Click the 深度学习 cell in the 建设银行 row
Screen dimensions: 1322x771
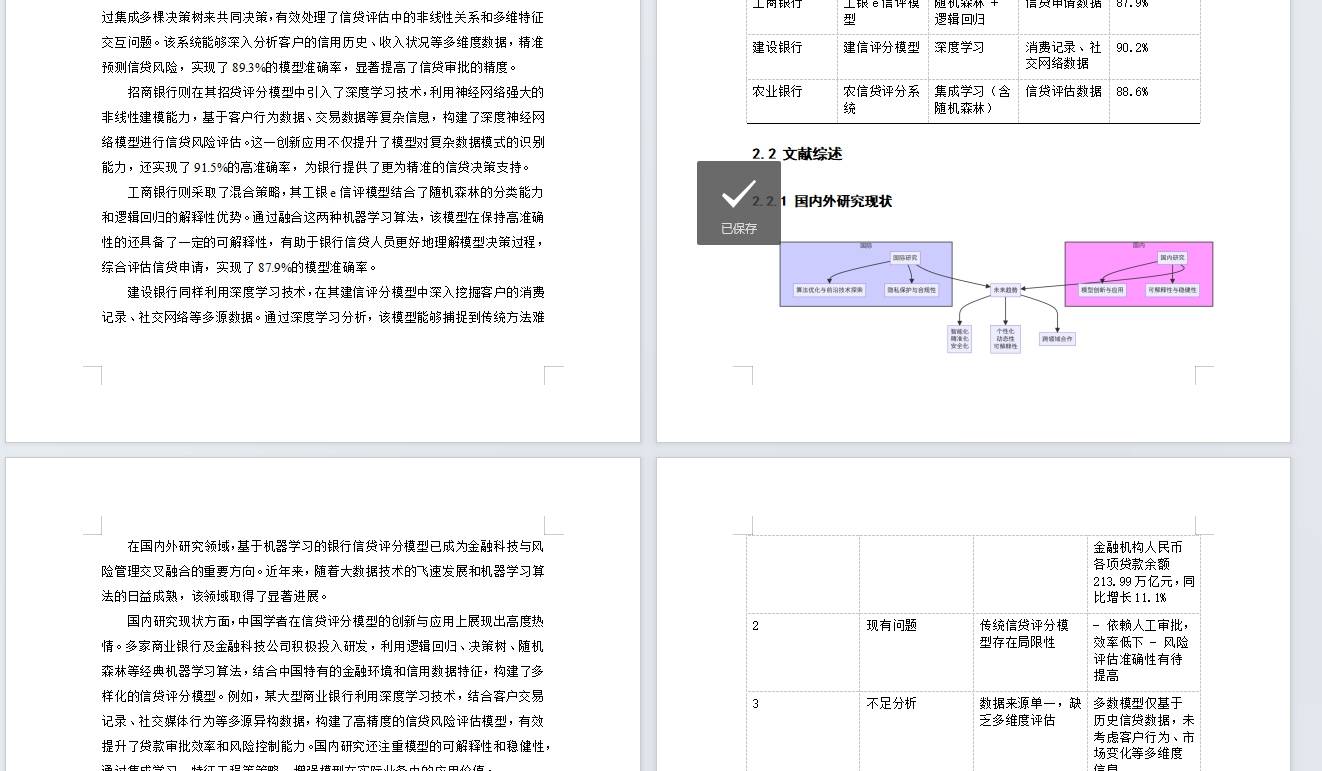pos(973,56)
